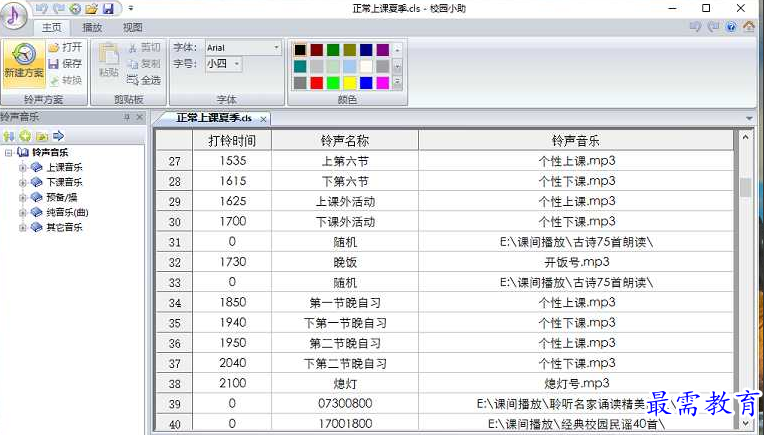Click the 打铃时间 column header
The width and height of the screenshot is (768, 435).
232,141
